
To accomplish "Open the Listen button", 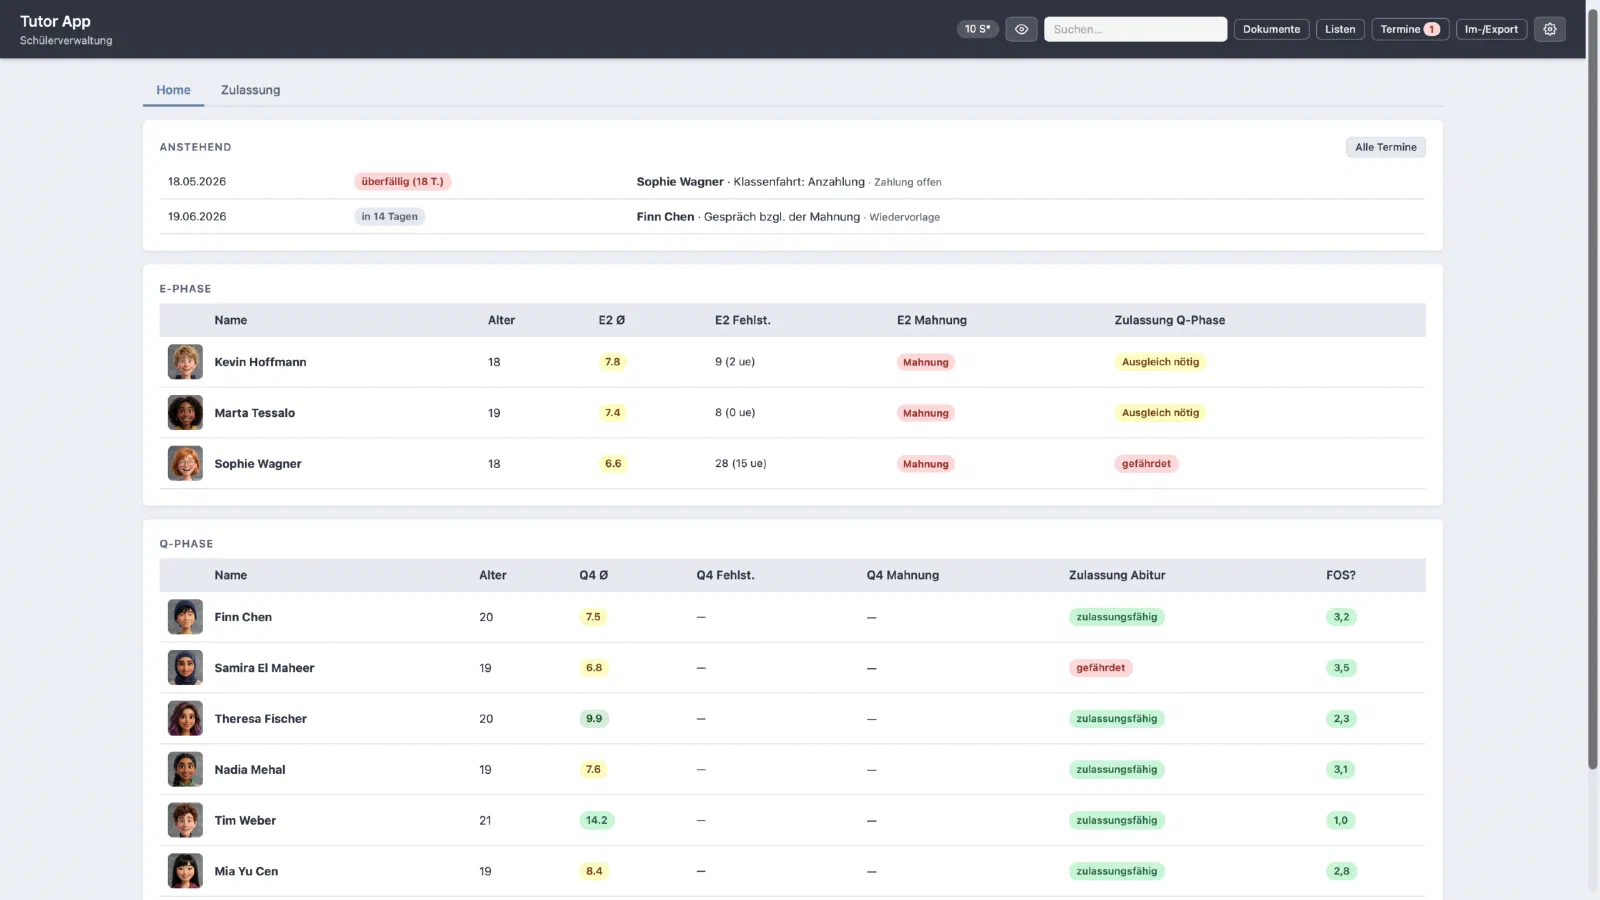I will (1340, 29).
